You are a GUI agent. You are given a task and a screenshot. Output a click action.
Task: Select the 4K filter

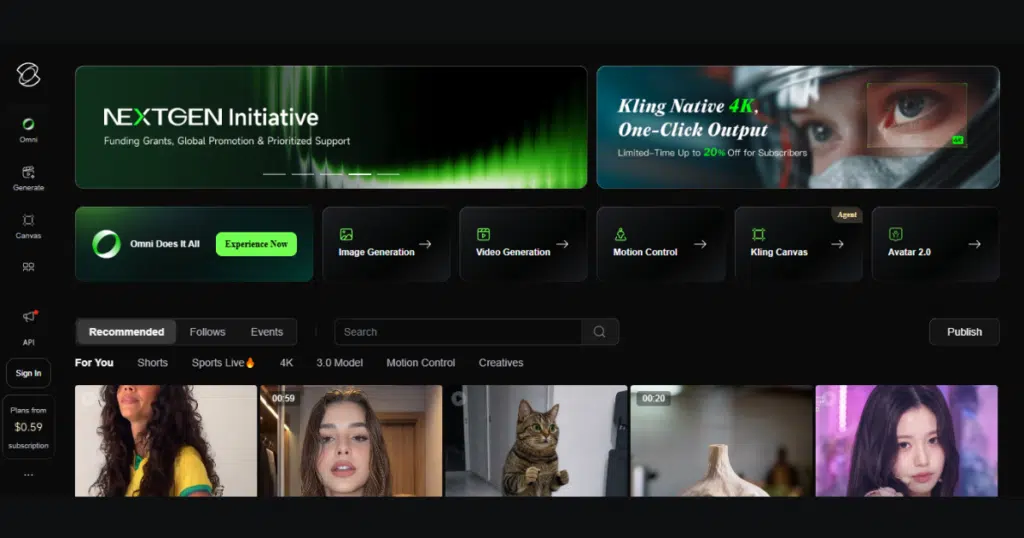pos(286,362)
